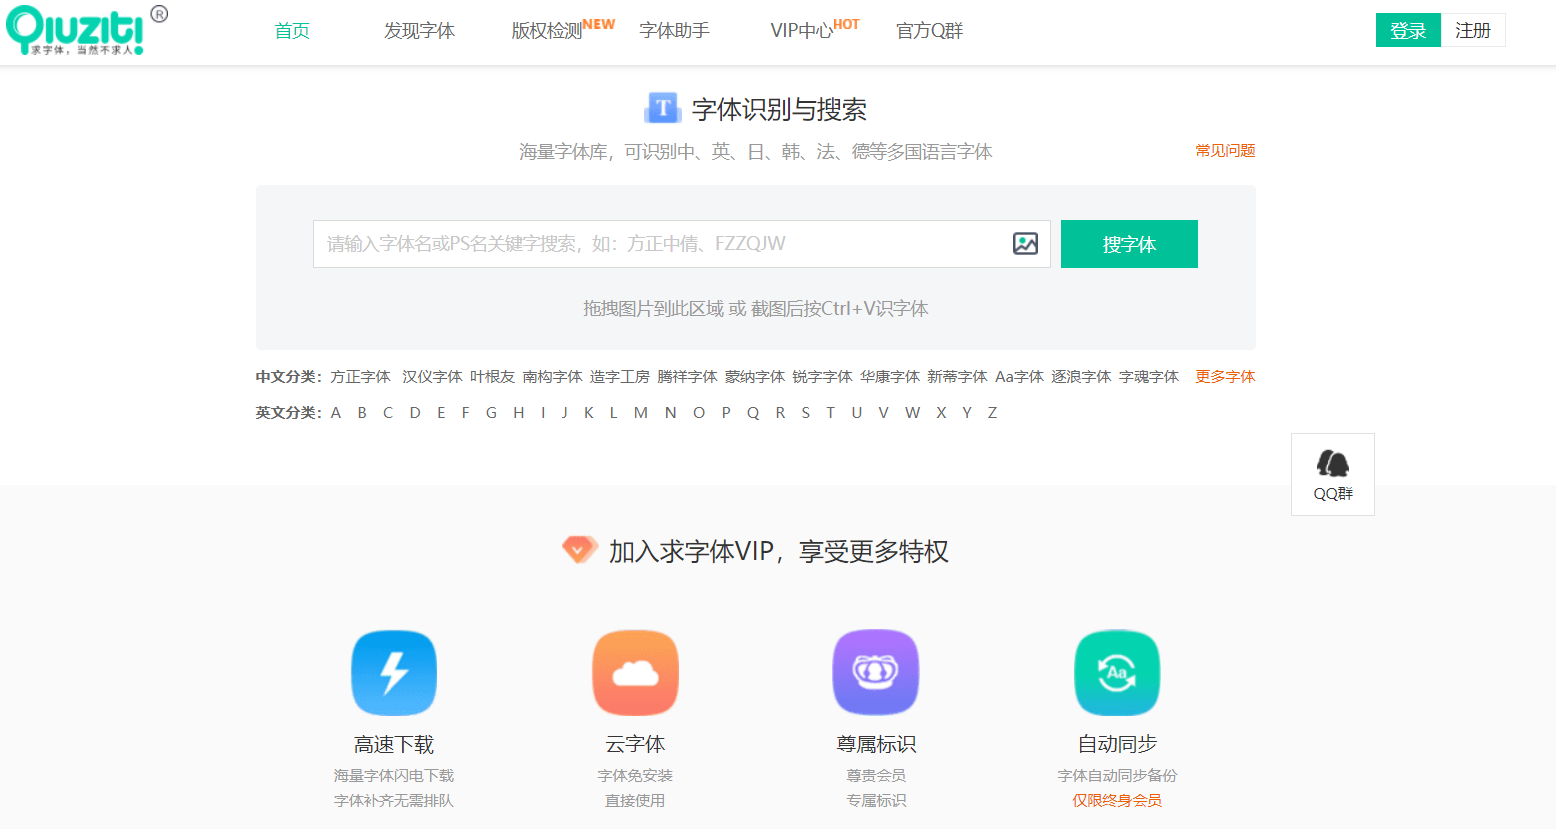The image size is (1556, 829).
Task: Click the 尊属标识 purple badge icon
Action: 876,673
